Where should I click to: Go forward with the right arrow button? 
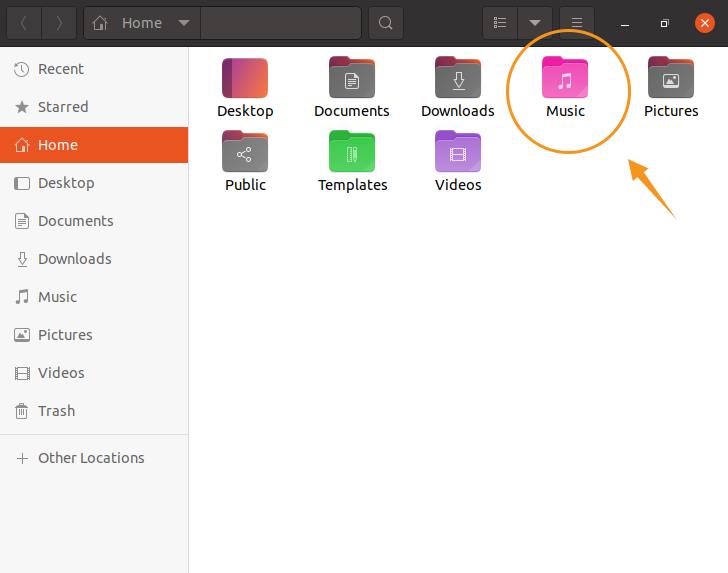click(x=59, y=23)
